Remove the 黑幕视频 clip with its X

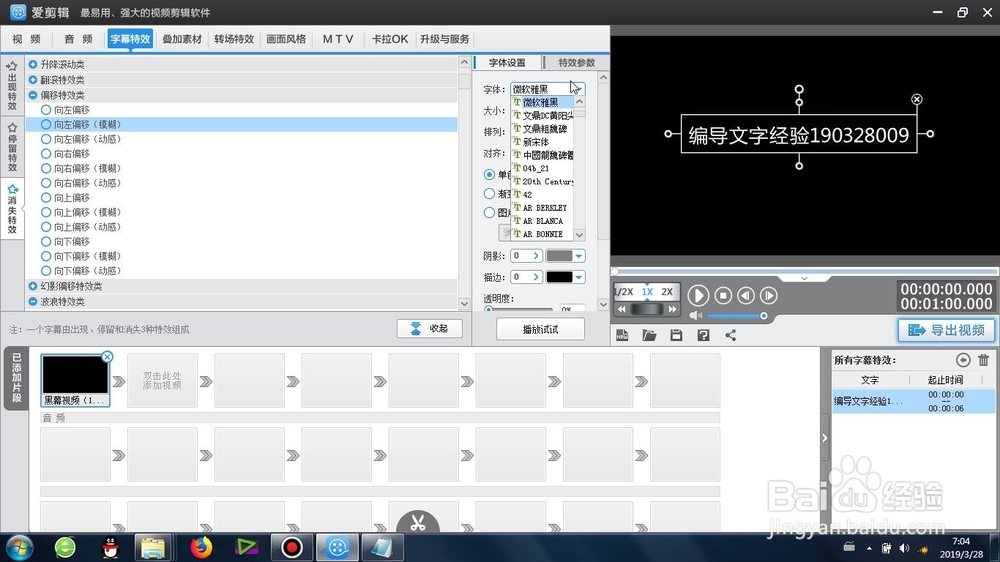click(107, 357)
